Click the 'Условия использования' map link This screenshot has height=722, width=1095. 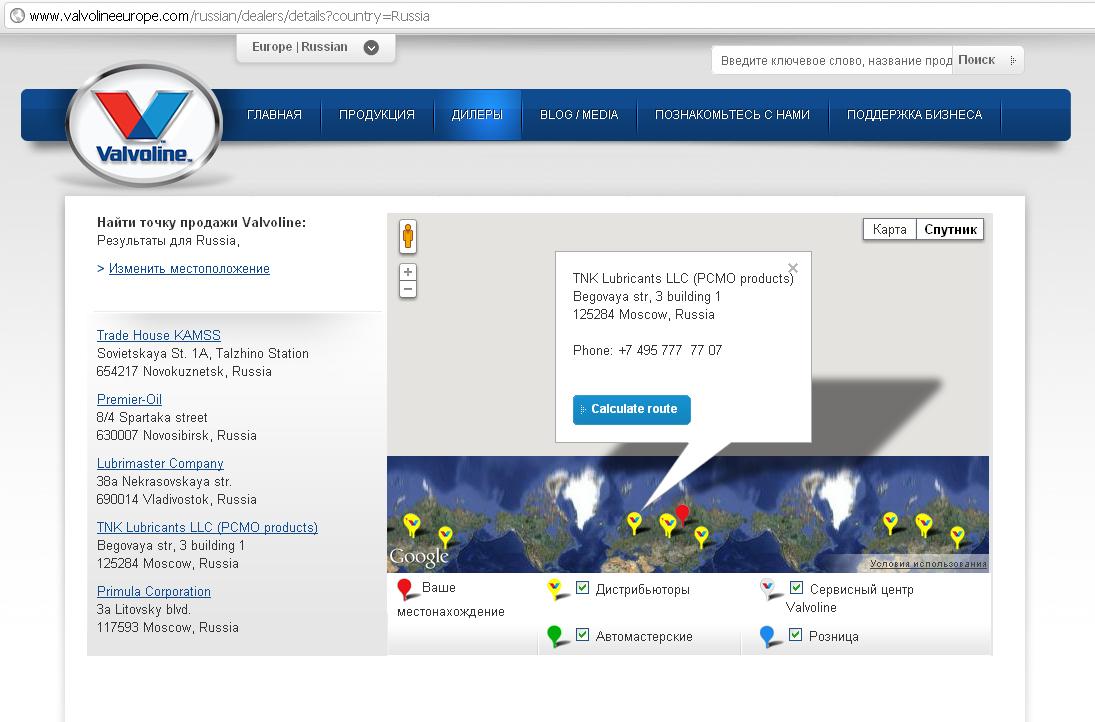tap(928, 563)
